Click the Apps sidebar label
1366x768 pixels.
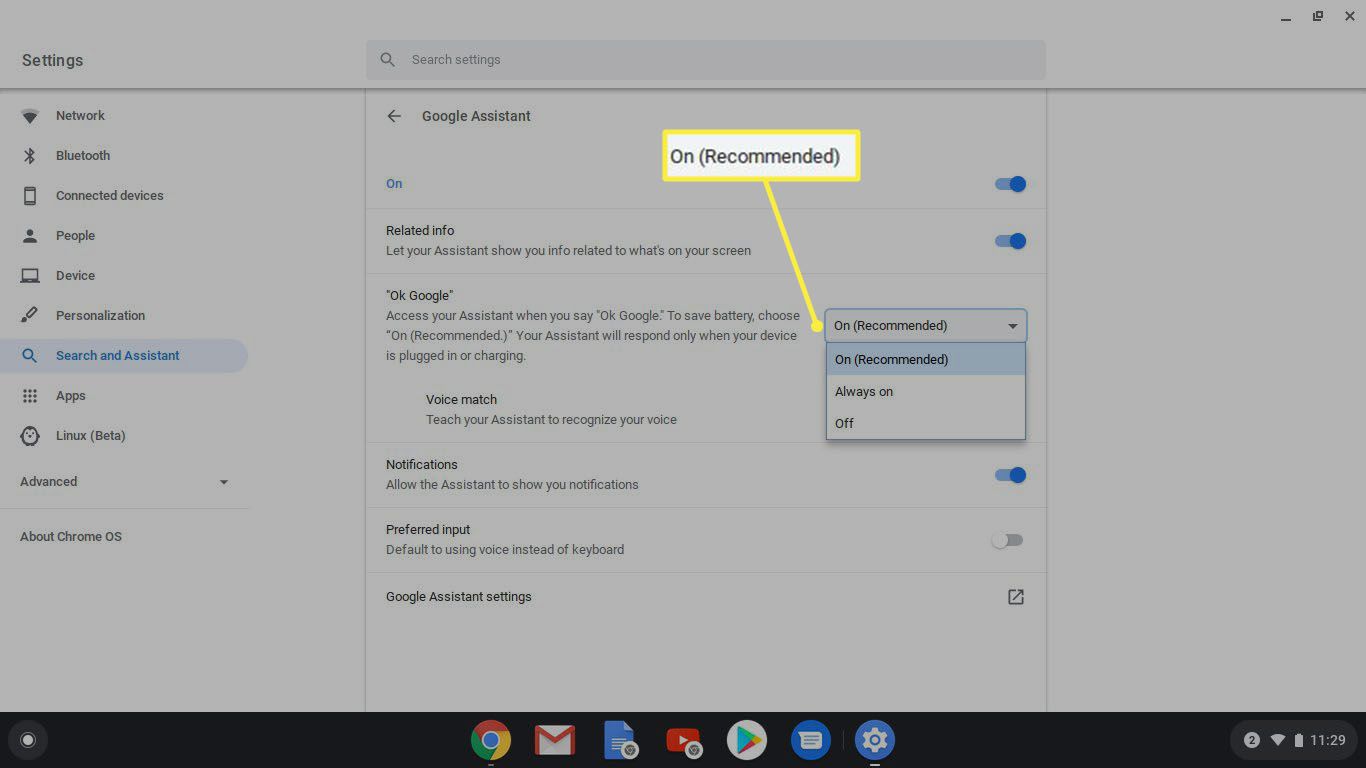click(x=71, y=396)
